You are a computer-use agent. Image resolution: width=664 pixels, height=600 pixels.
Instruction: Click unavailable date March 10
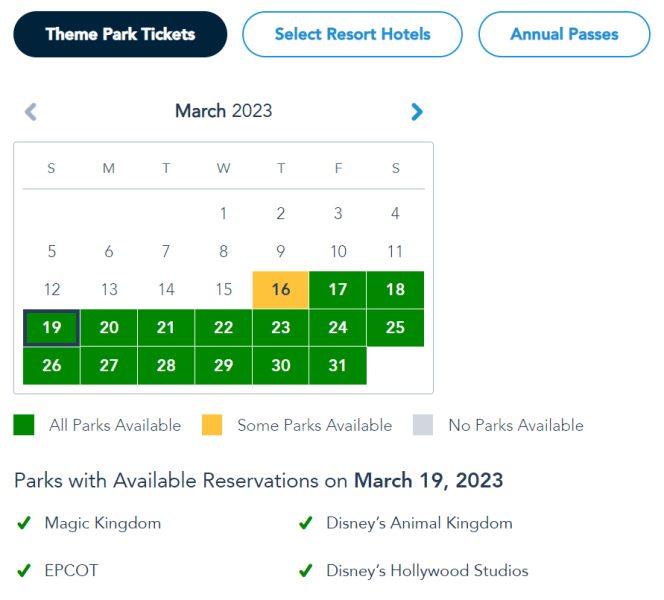(338, 252)
